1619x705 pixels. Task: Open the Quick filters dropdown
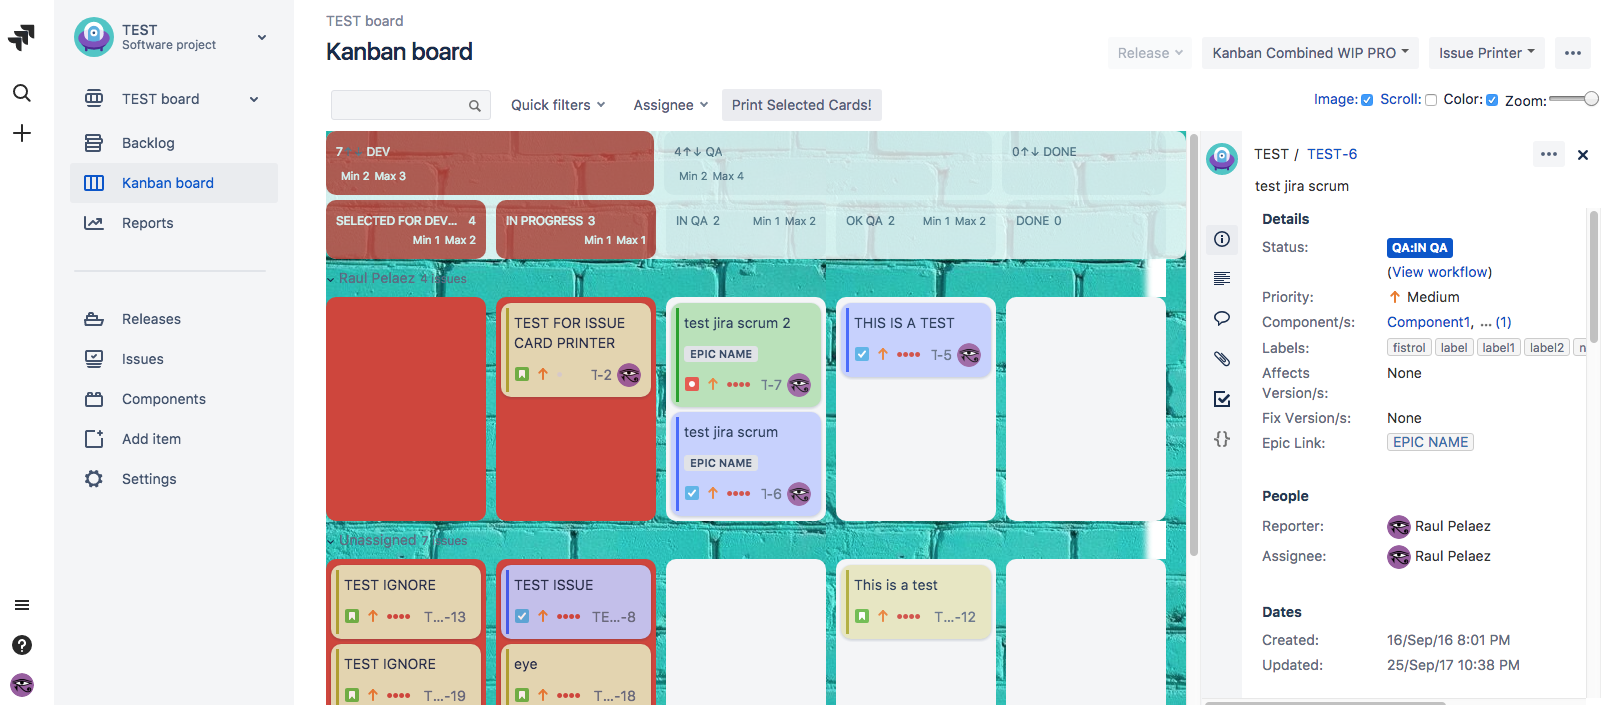[557, 105]
